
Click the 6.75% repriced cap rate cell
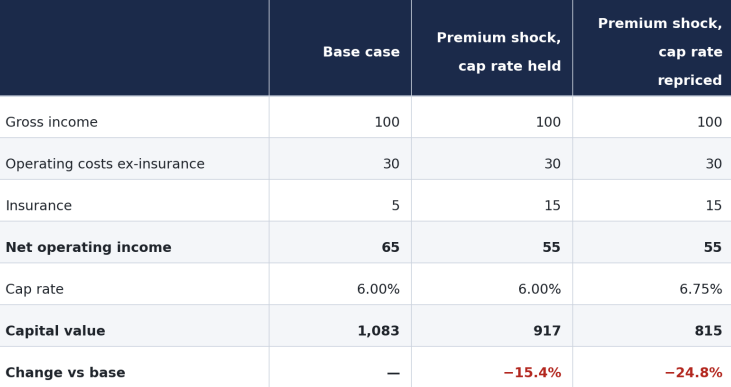701,289
